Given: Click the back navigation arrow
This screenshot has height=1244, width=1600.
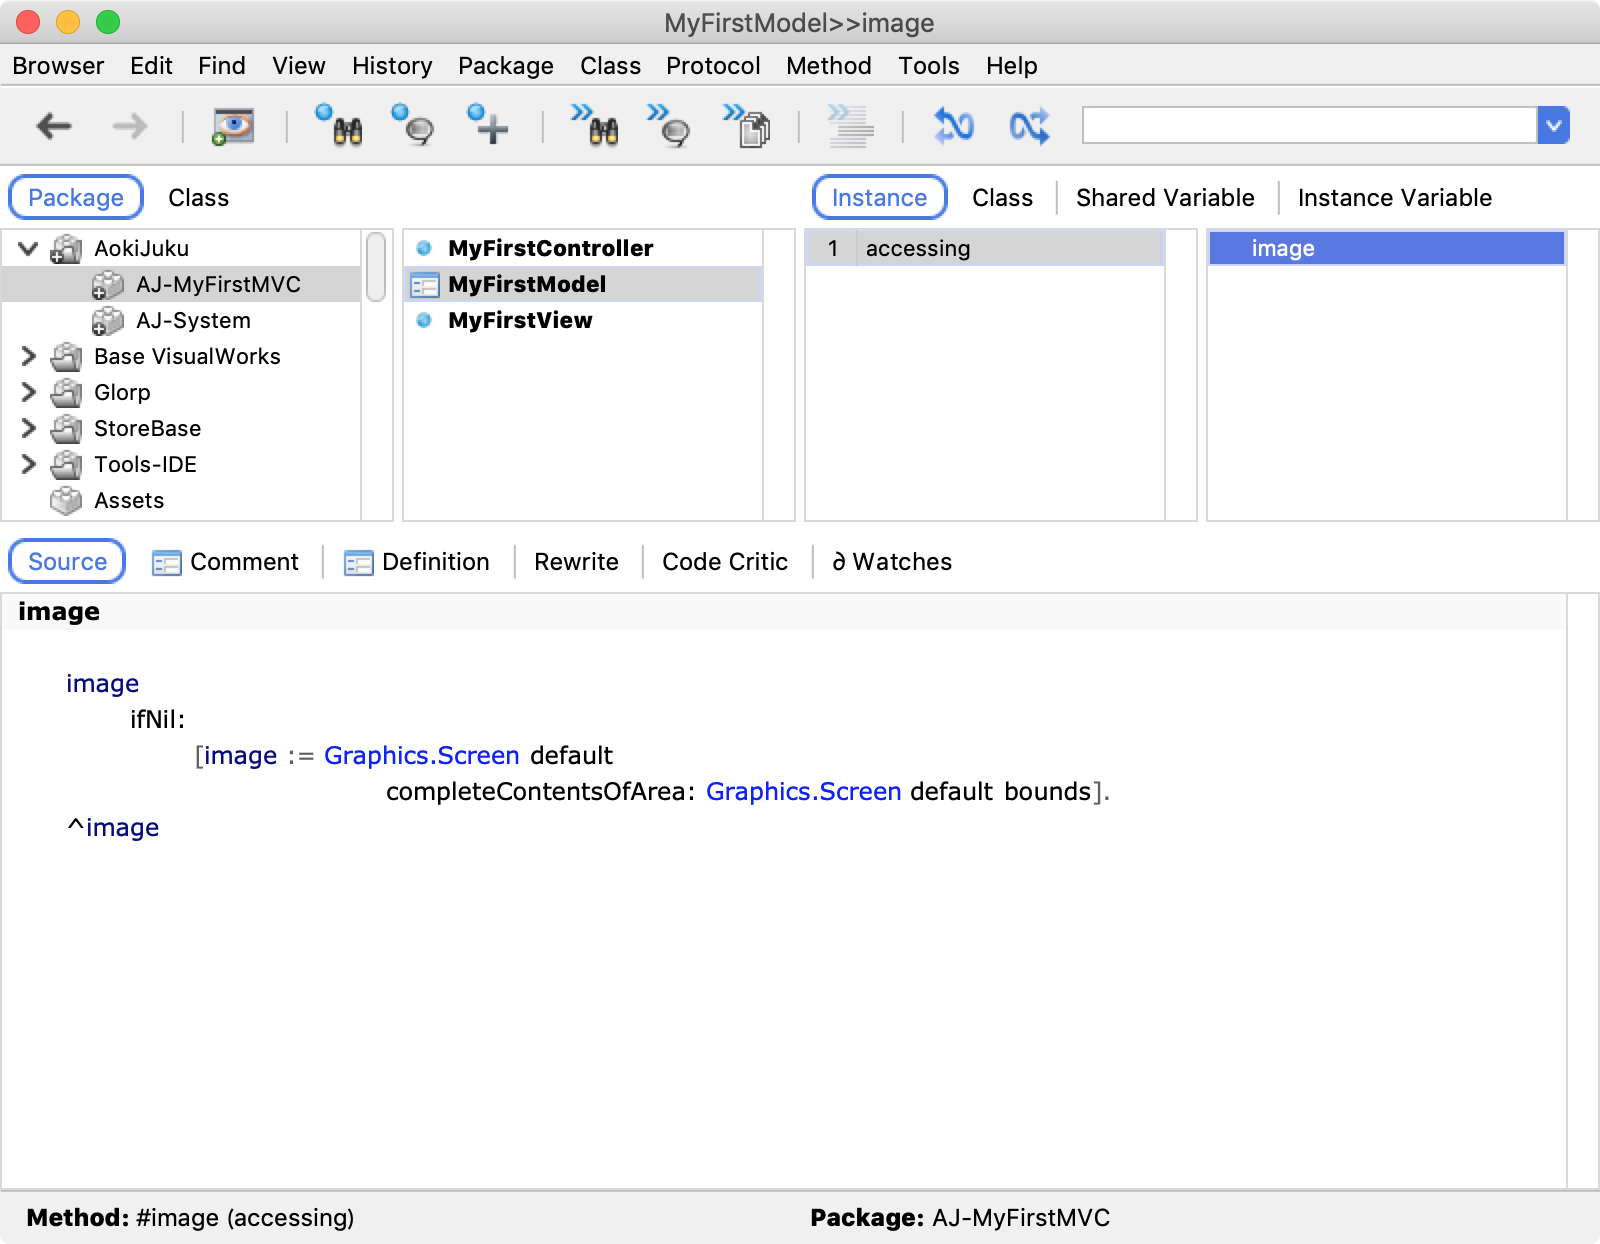Looking at the screenshot, I should tap(54, 126).
